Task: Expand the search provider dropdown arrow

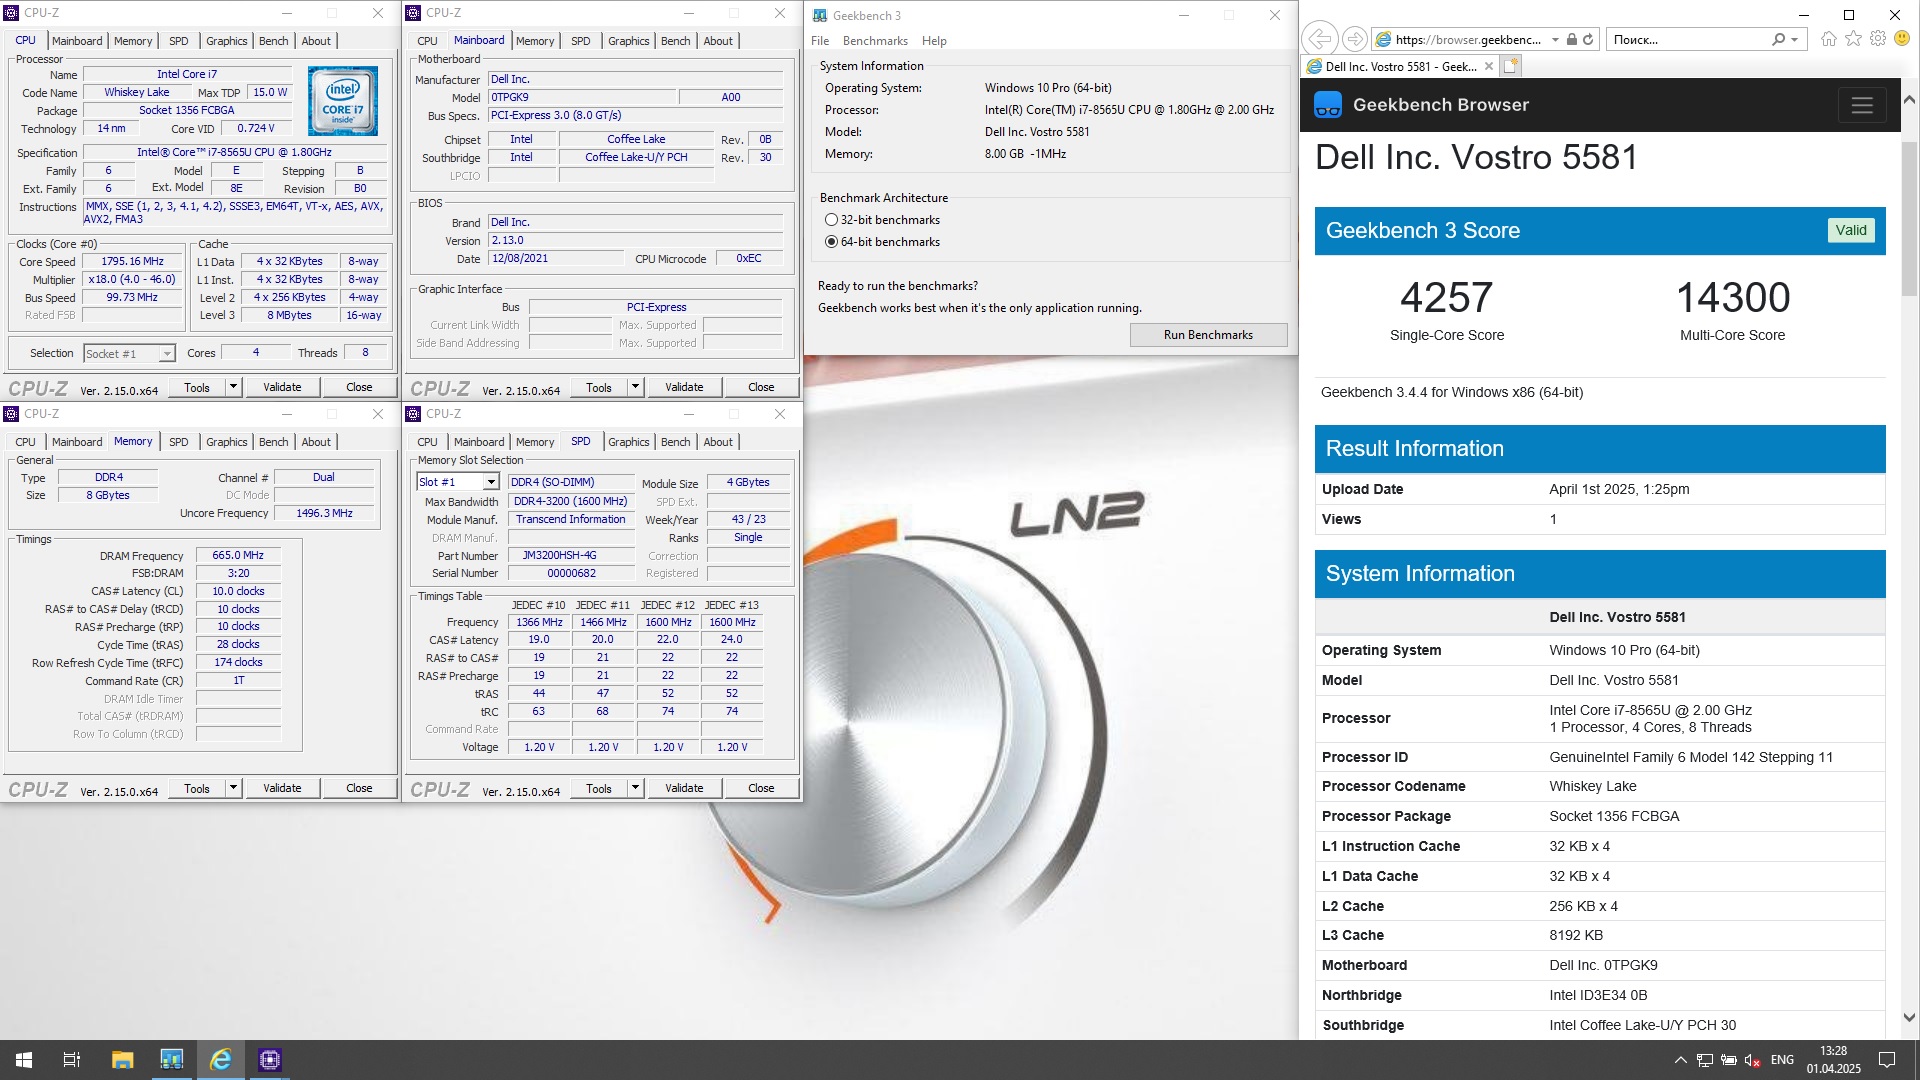Action: (x=1795, y=40)
